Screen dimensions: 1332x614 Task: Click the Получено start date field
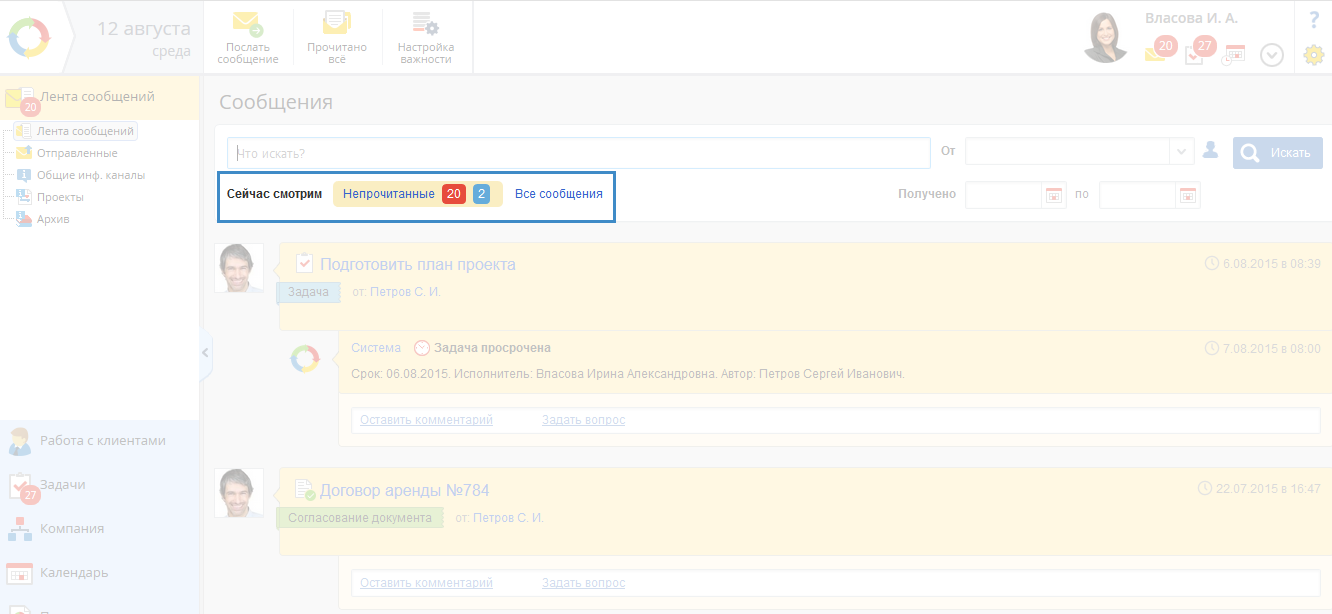[x=1003, y=195]
